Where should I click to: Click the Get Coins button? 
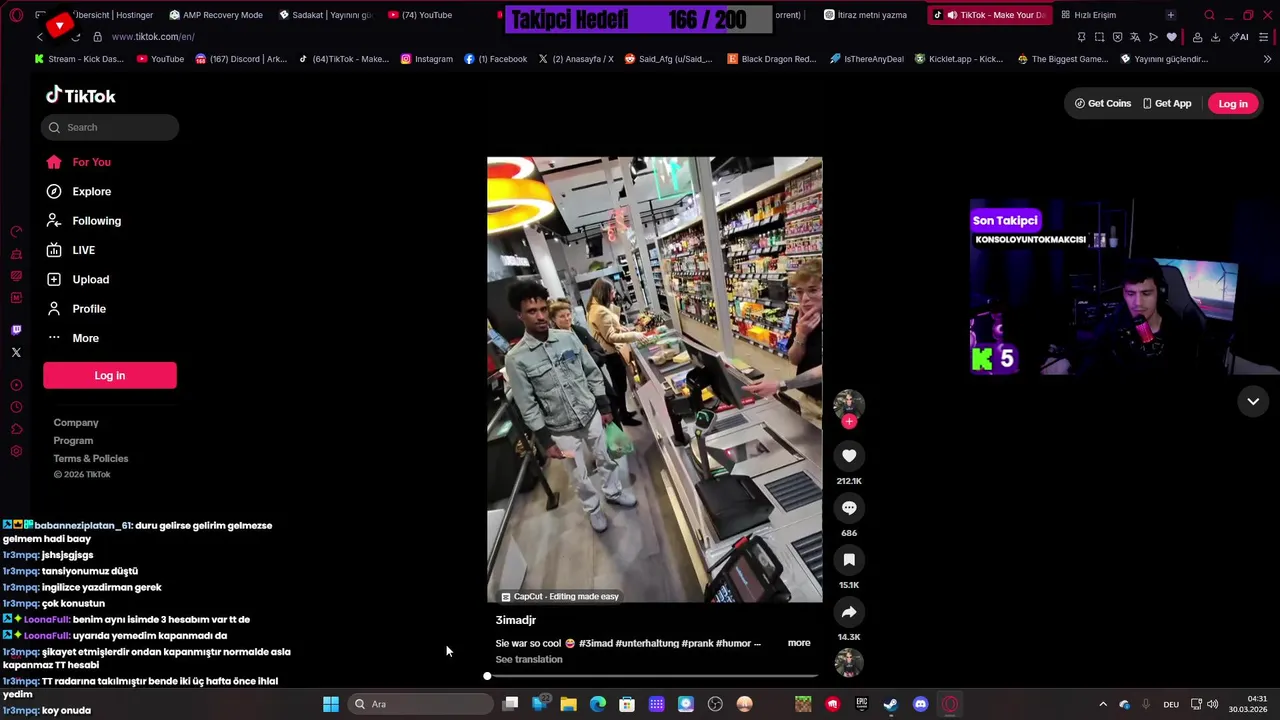(1103, 104)
